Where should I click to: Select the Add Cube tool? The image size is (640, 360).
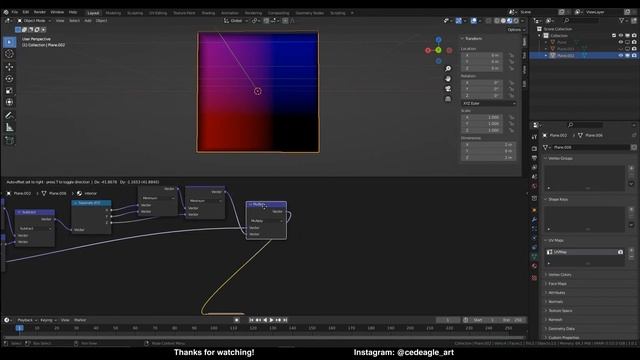(9, 140)
